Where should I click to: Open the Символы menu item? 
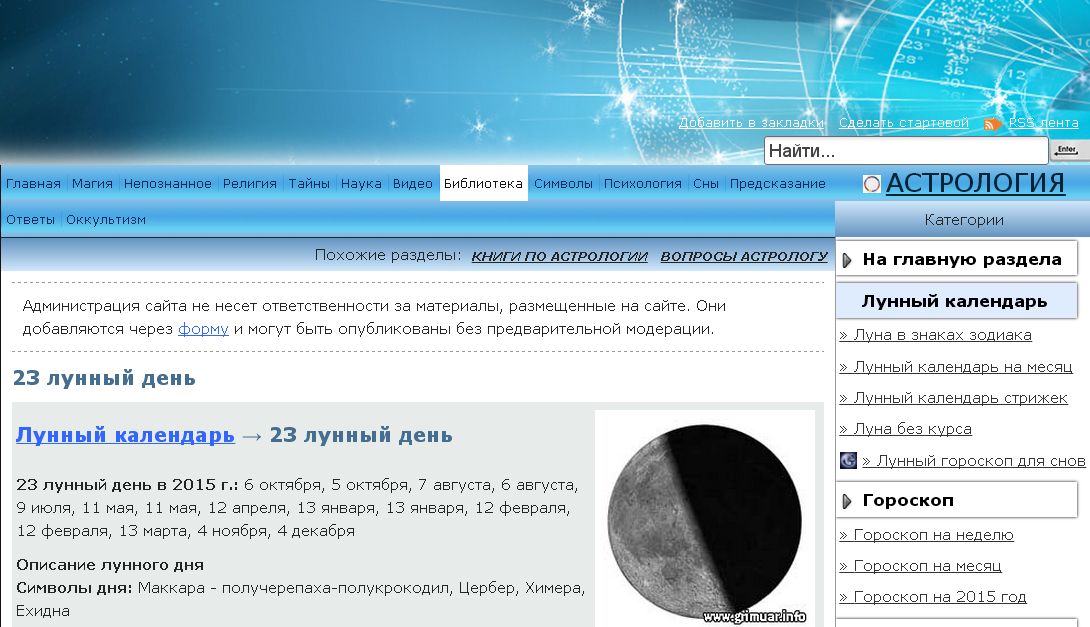pos(563,184)
